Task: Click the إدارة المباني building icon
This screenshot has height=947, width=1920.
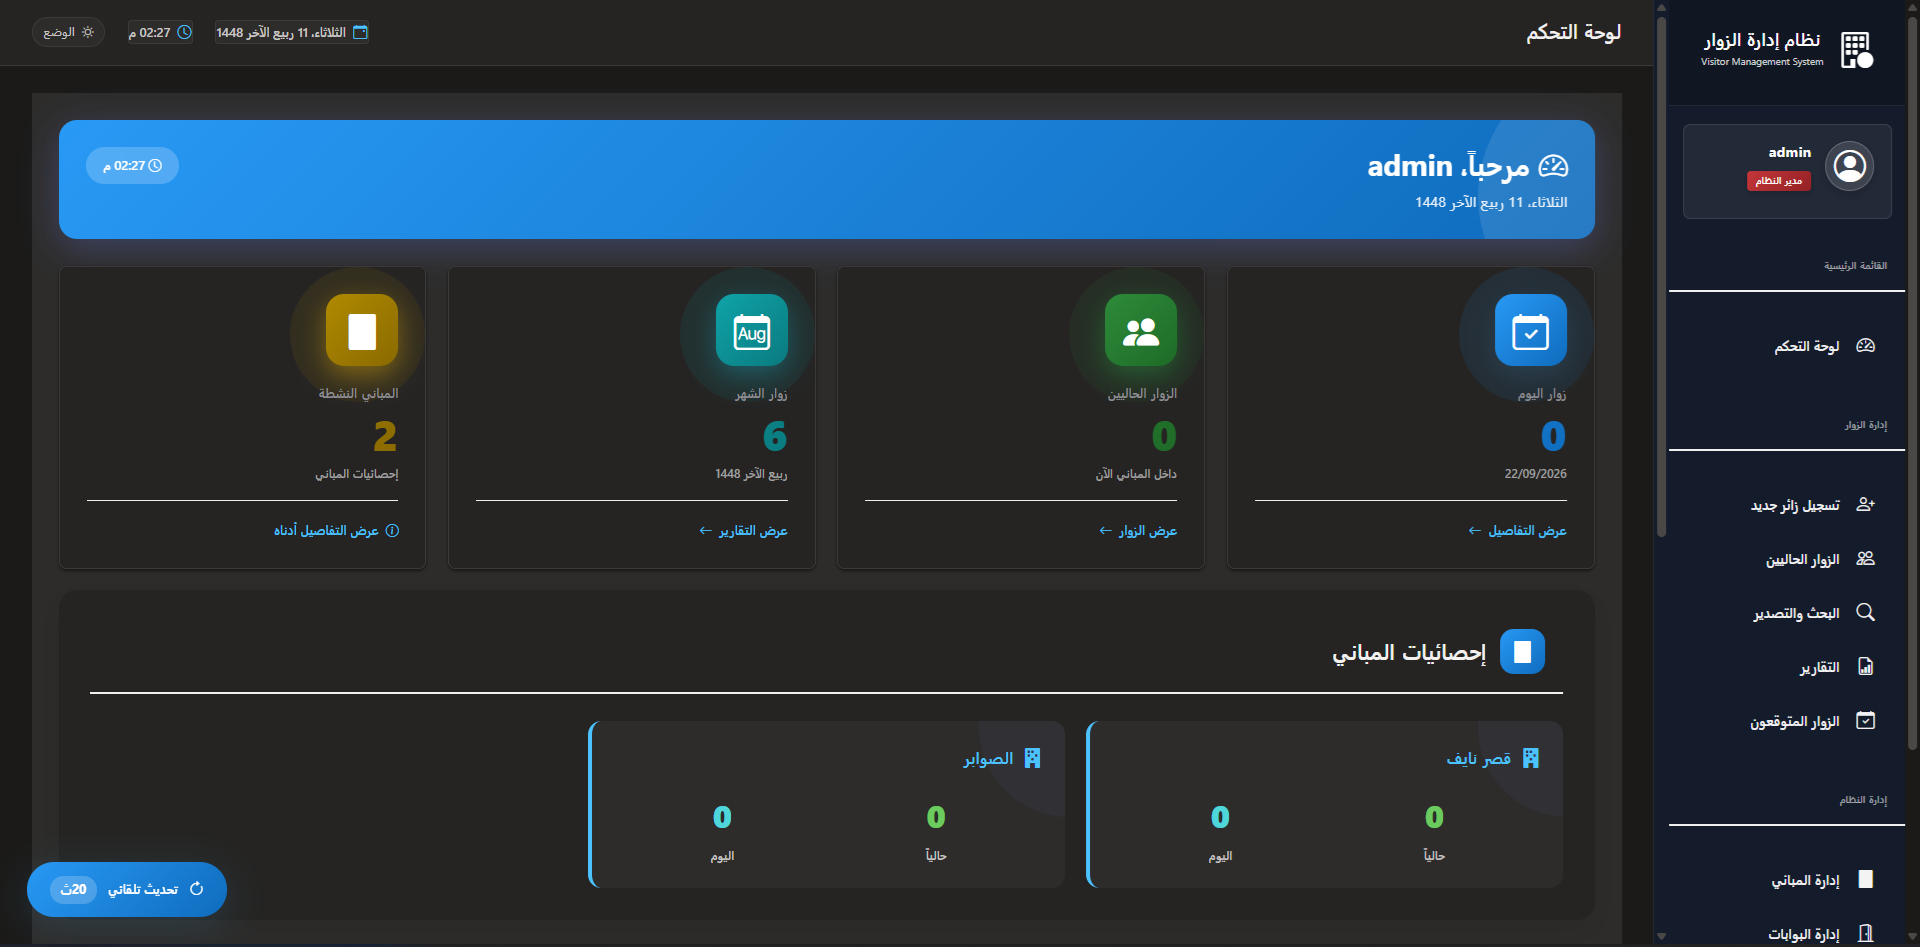Action: click(x=1865, y=880)
